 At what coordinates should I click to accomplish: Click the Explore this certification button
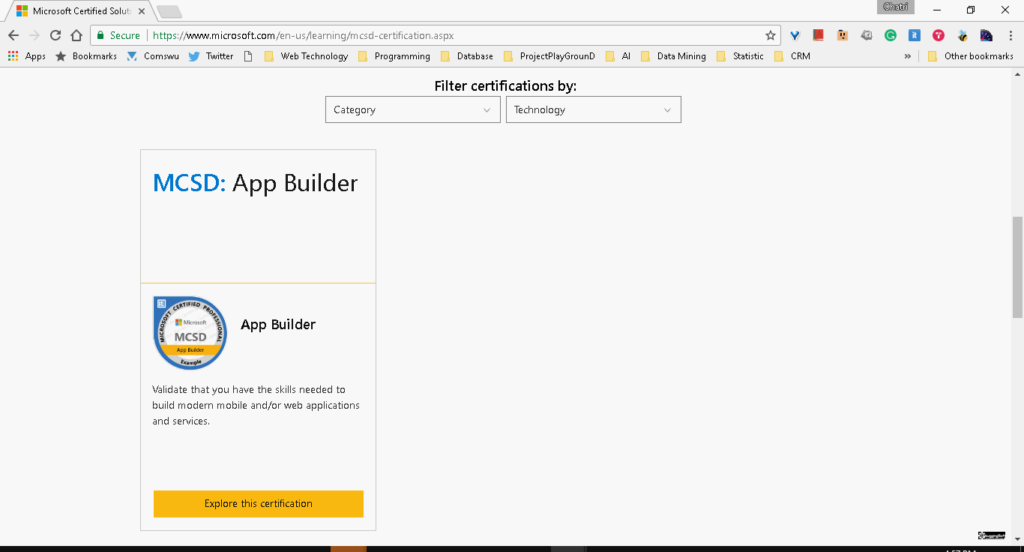[x=259, y=504]
